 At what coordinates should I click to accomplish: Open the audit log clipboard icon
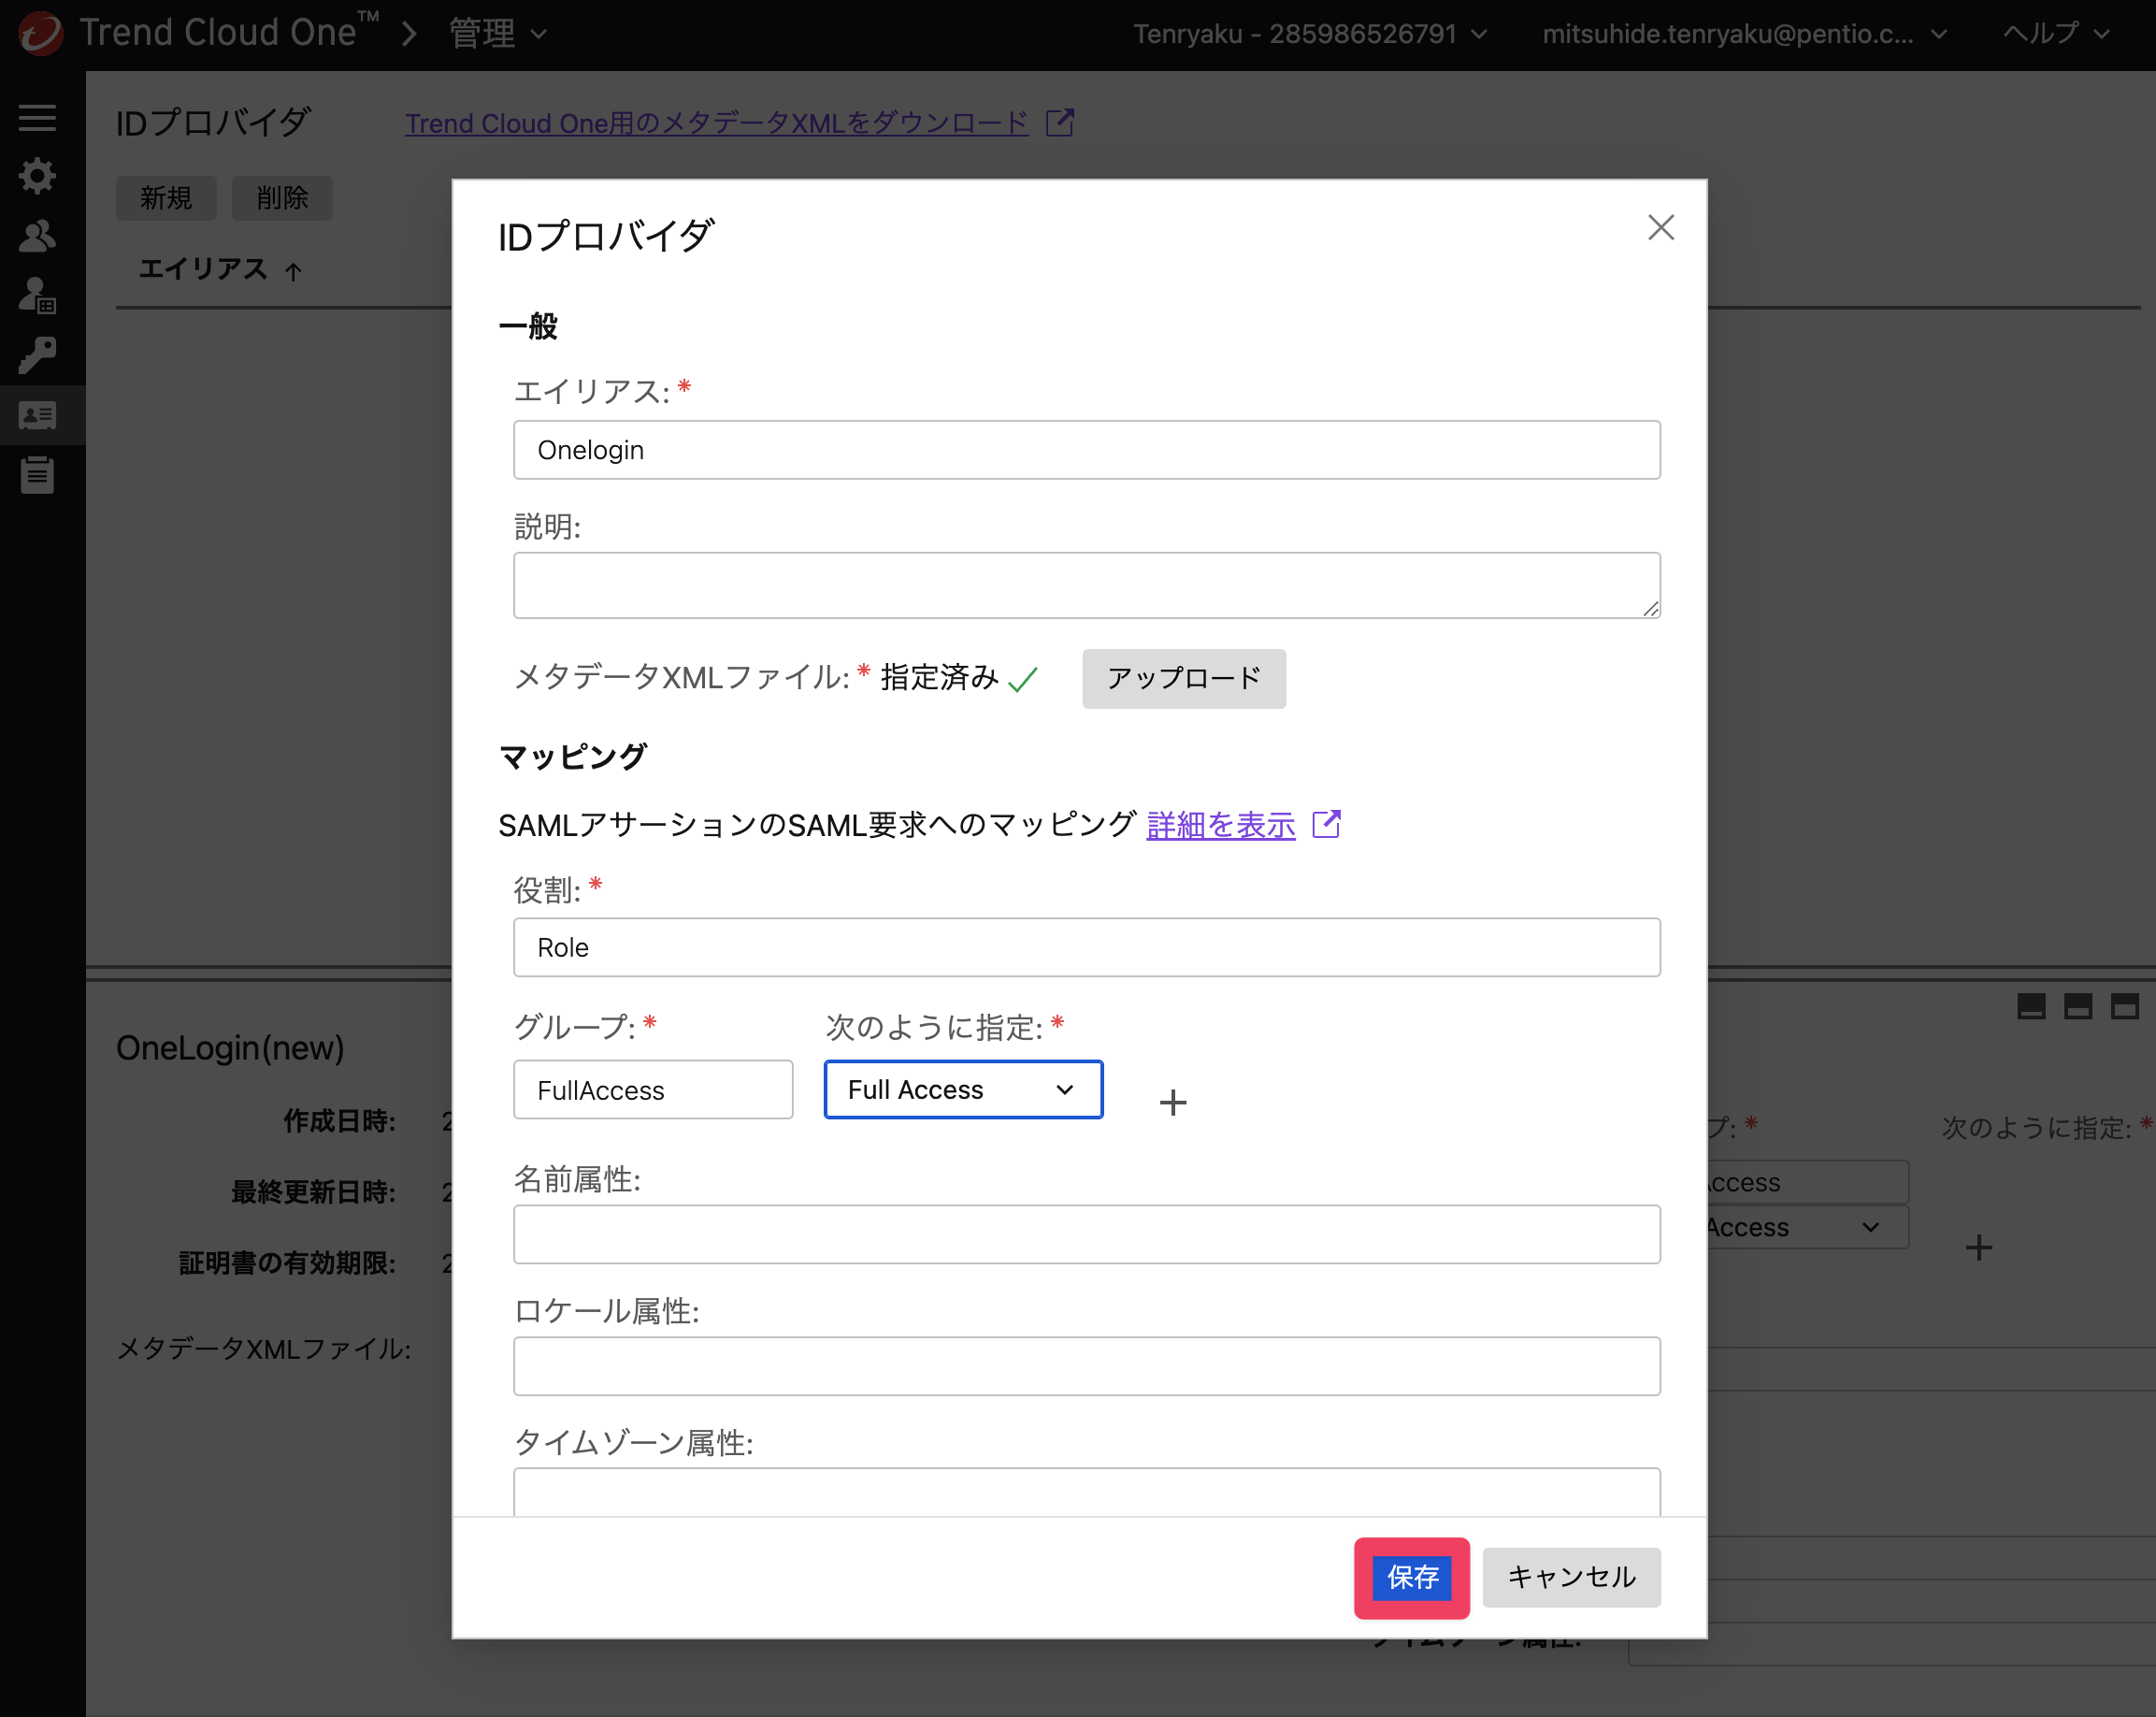pos(37,474)
